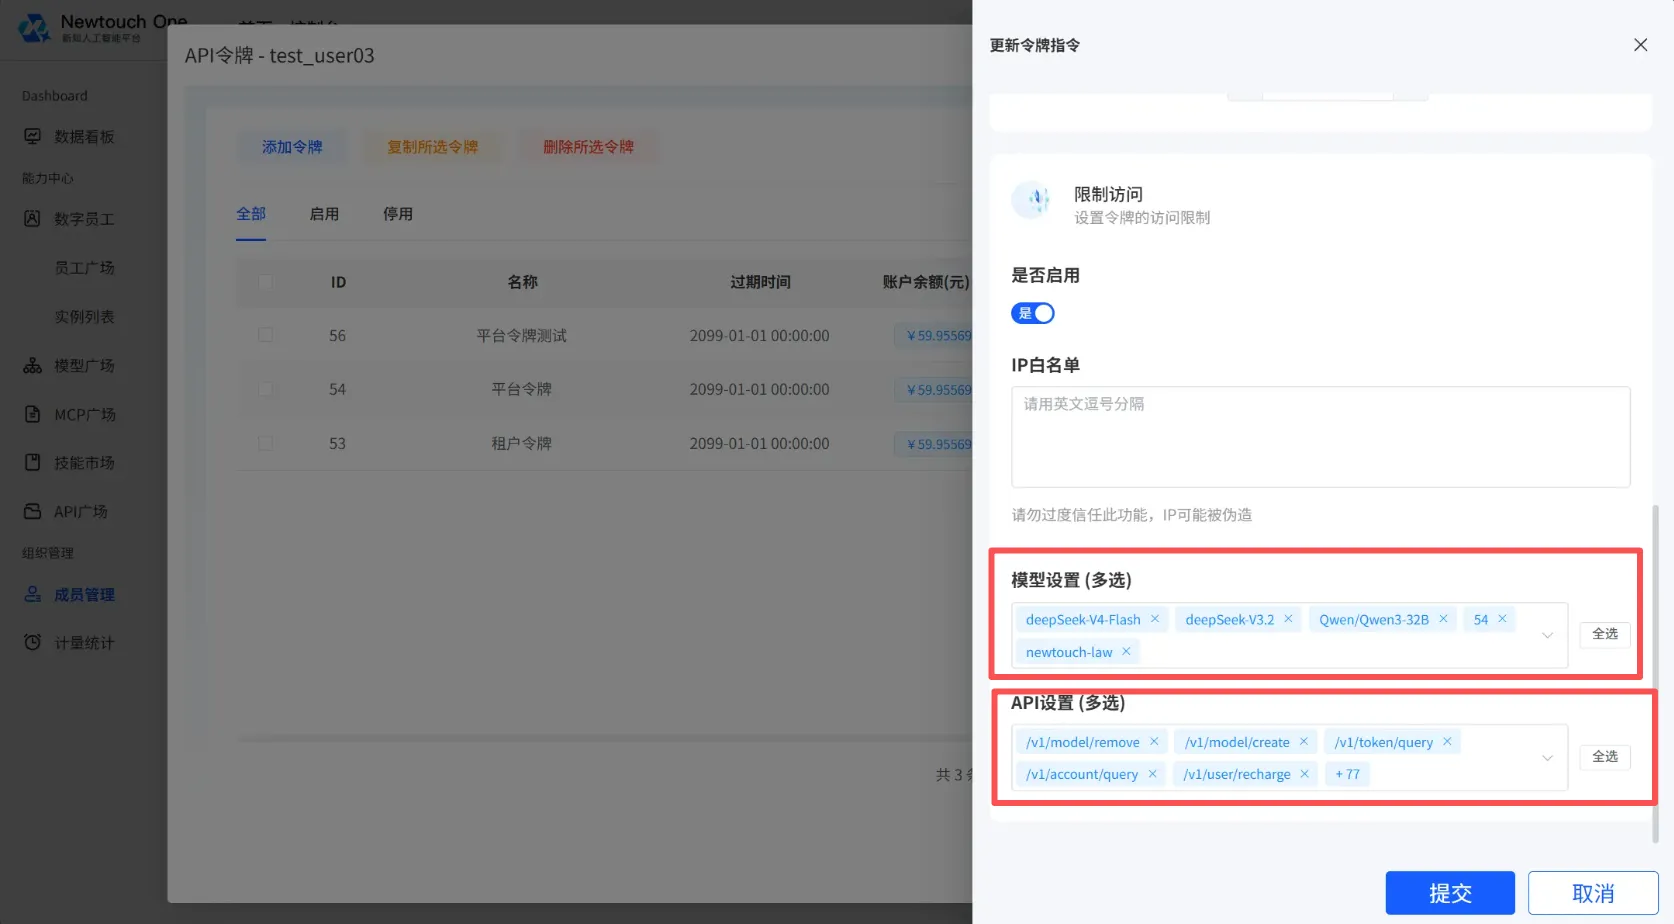Close the 更新令牌指令 drawer

point(1640,45)
